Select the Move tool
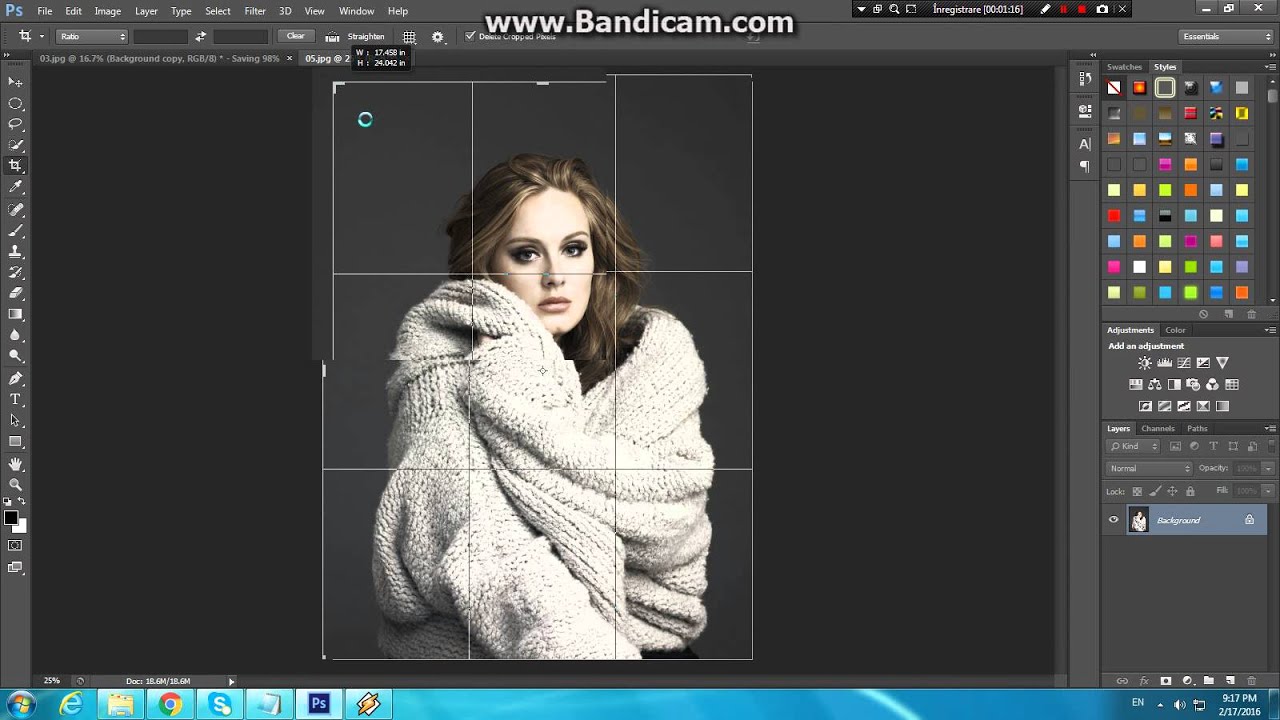This screenshot has width=1280, height=720. (15, 82)
